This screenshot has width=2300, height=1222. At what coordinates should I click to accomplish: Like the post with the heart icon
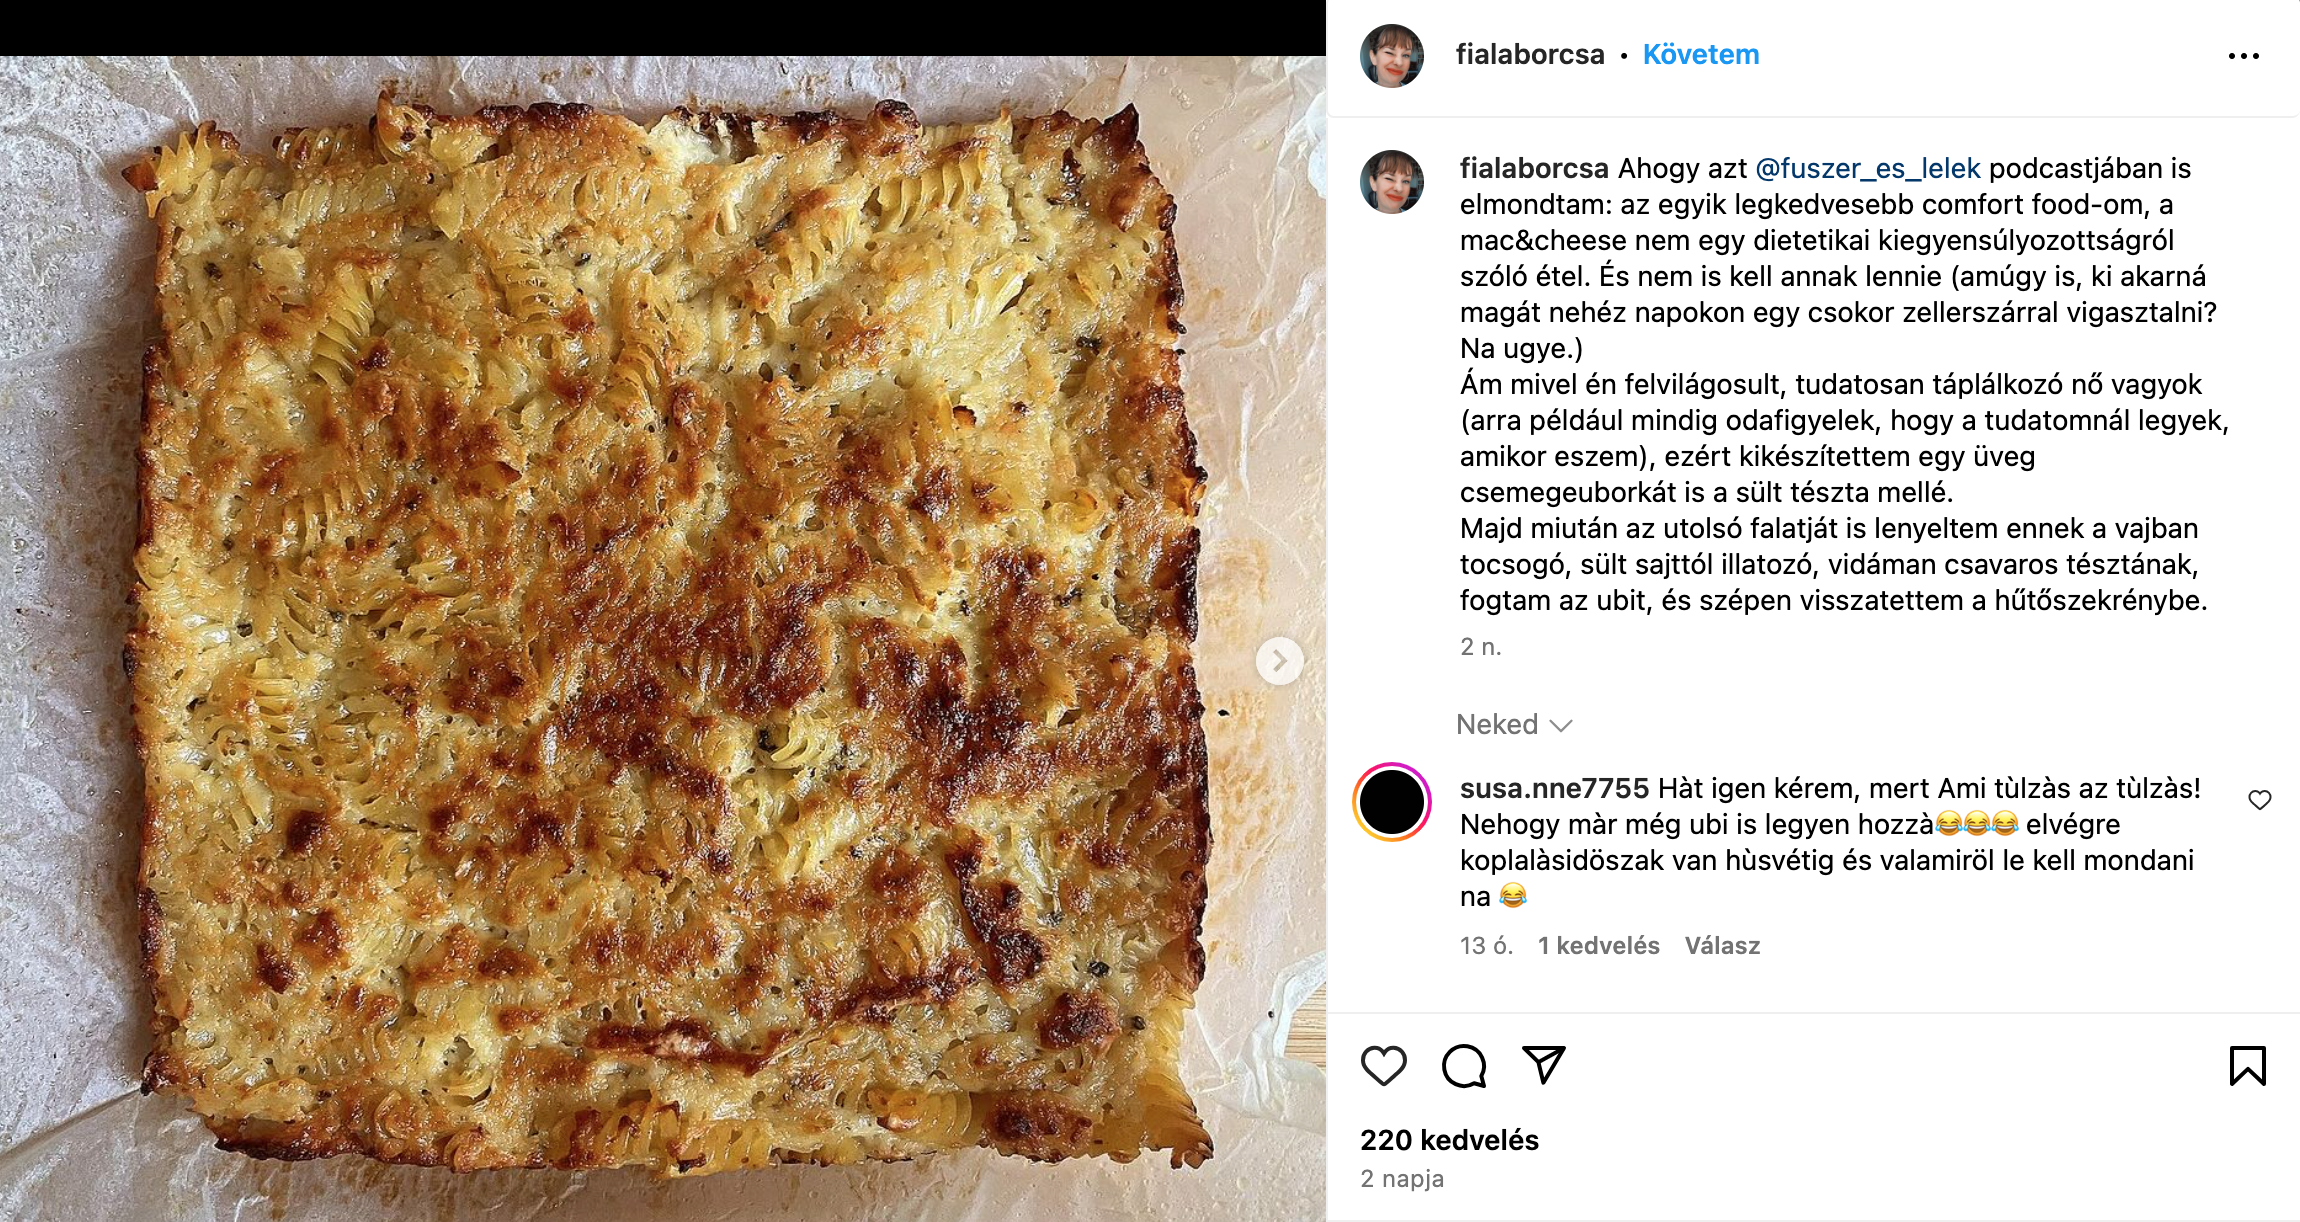coord(1384,1066)
